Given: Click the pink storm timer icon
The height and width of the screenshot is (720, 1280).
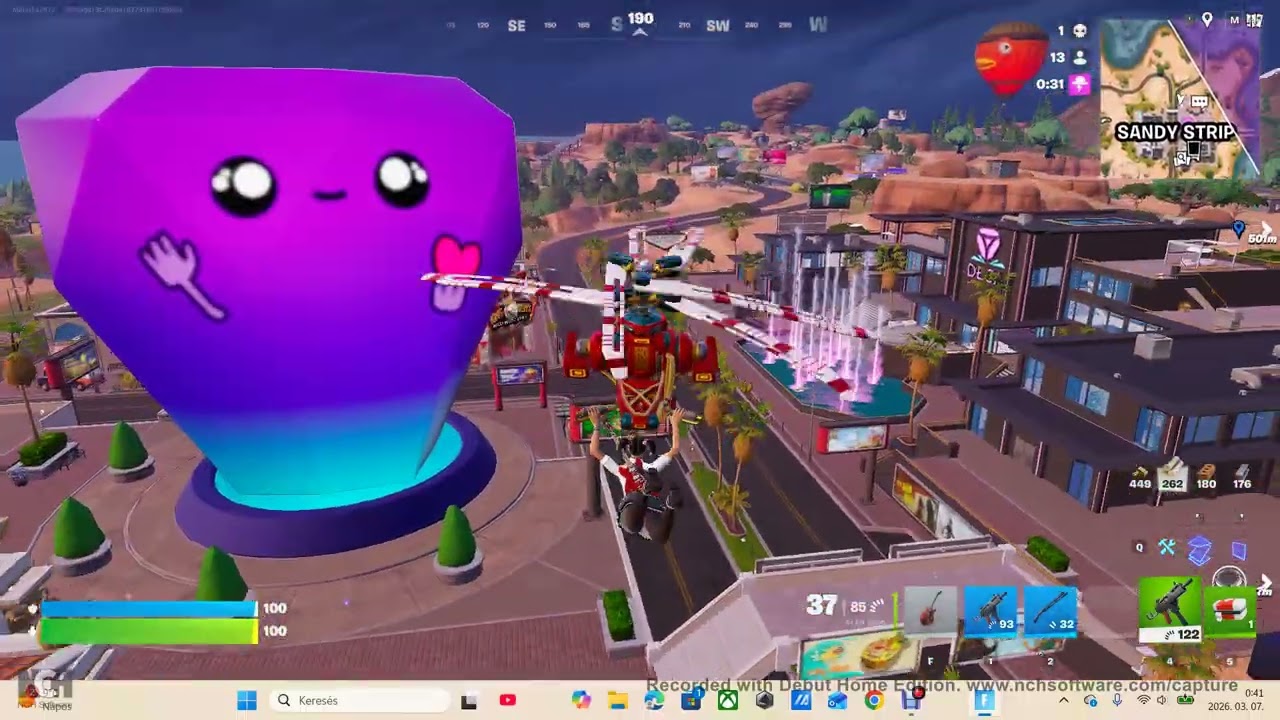Looking at the screenshot, I should coord(1080,84).
